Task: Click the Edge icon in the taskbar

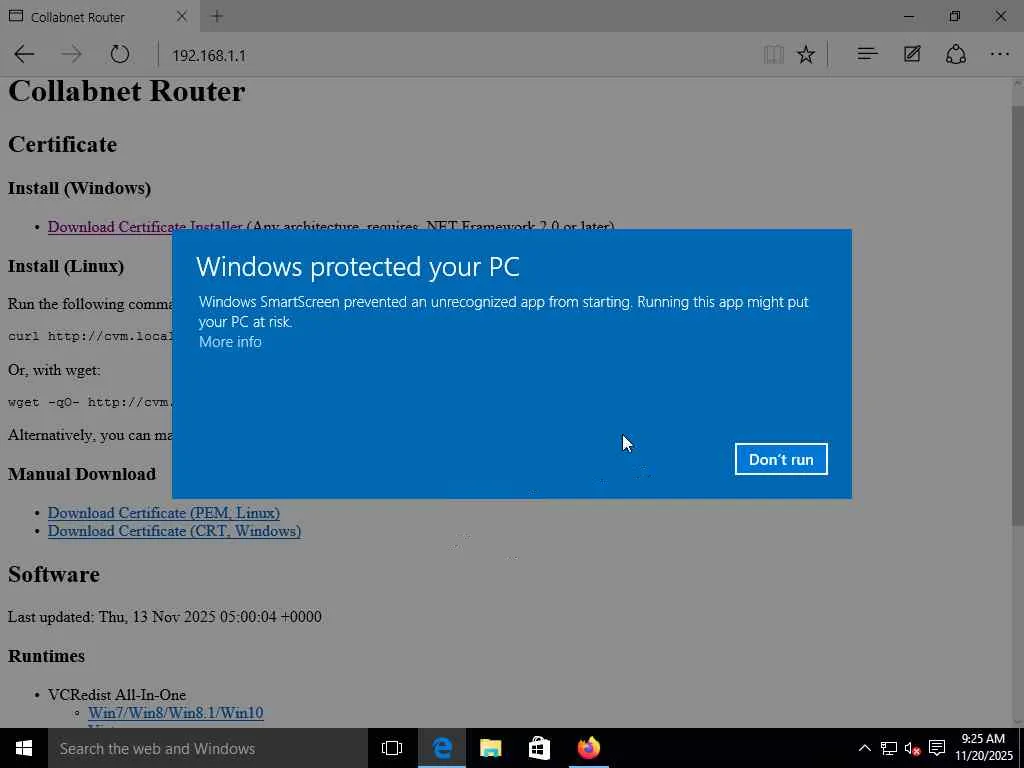Action: (x=442, y=748)
